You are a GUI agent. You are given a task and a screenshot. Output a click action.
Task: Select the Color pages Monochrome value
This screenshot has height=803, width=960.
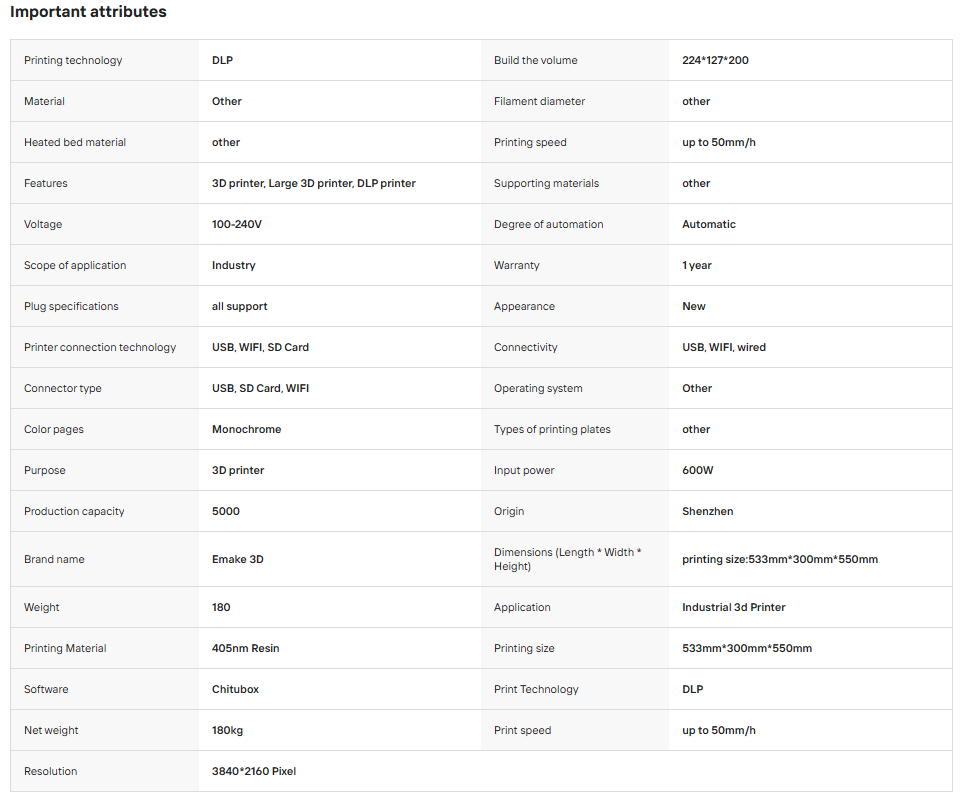pyautogui.click(x=247, y=429)
